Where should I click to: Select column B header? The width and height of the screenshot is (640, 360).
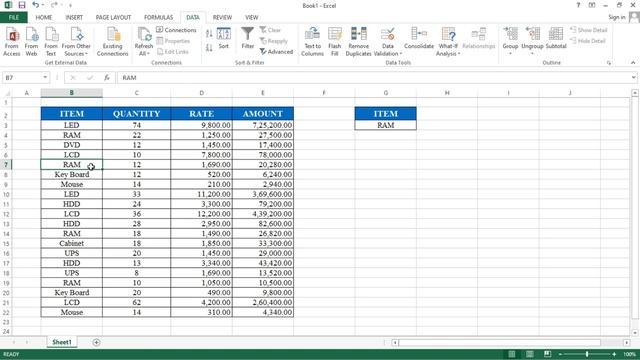pyautogui.click(x=71, y=93)
